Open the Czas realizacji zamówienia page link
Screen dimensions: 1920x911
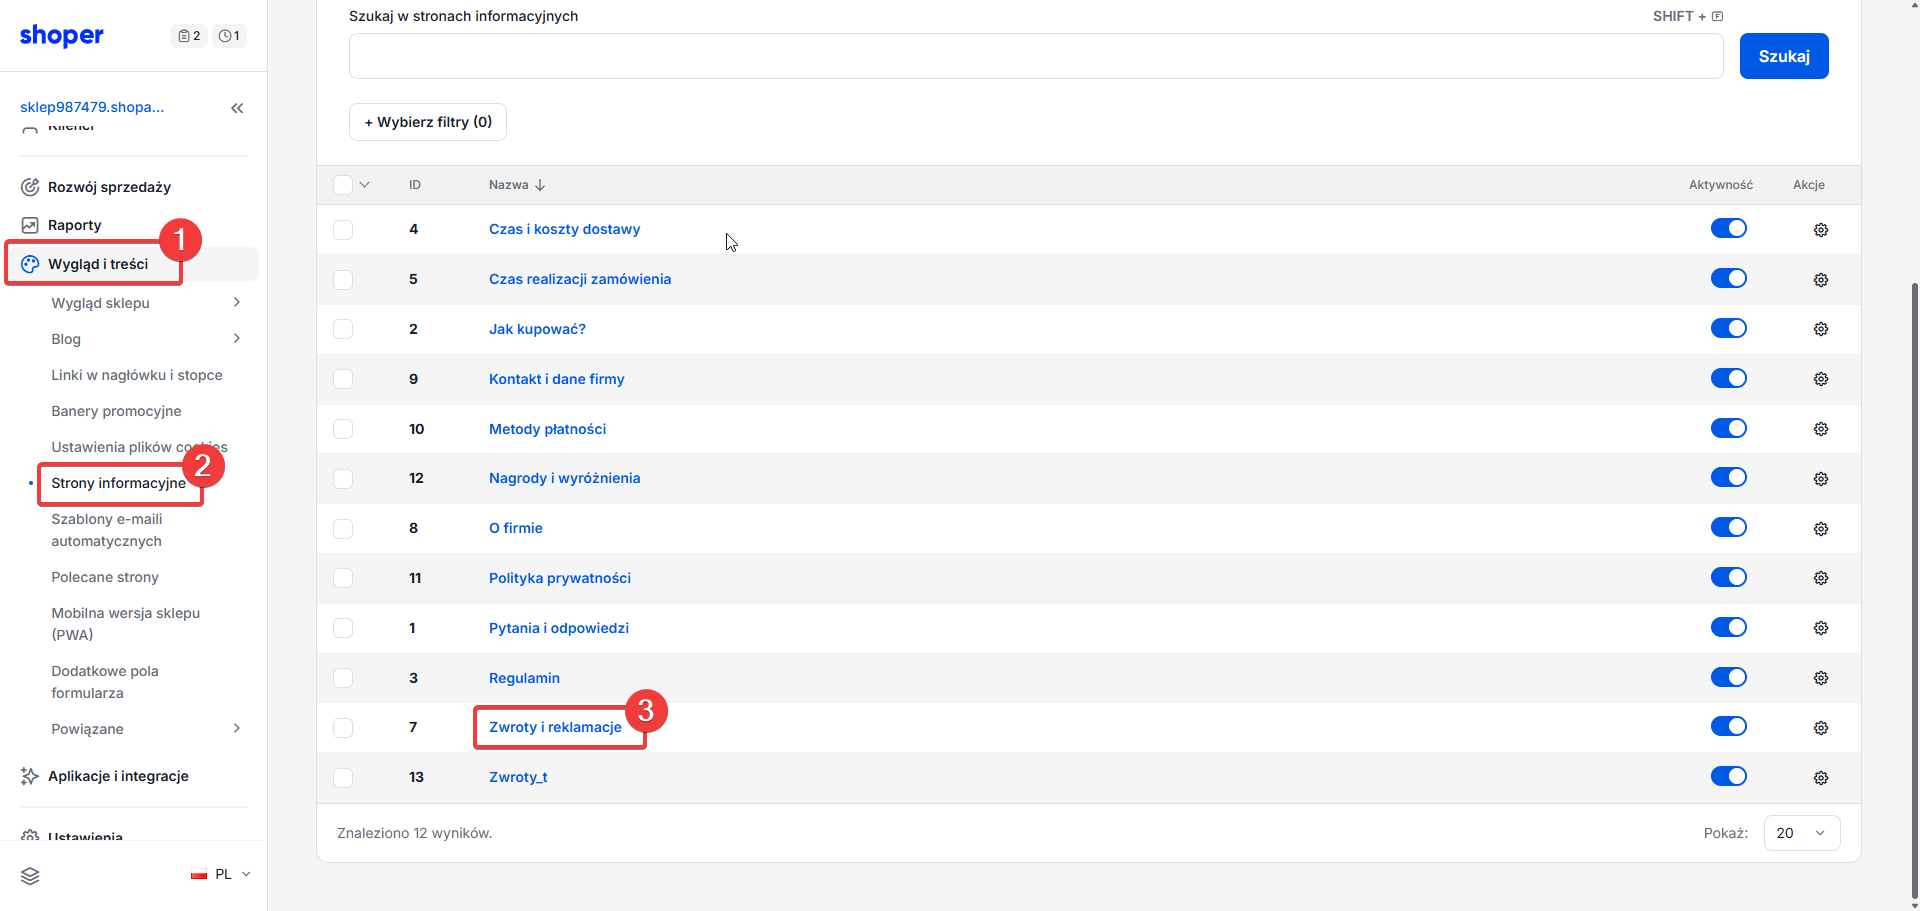click(580, 279)
